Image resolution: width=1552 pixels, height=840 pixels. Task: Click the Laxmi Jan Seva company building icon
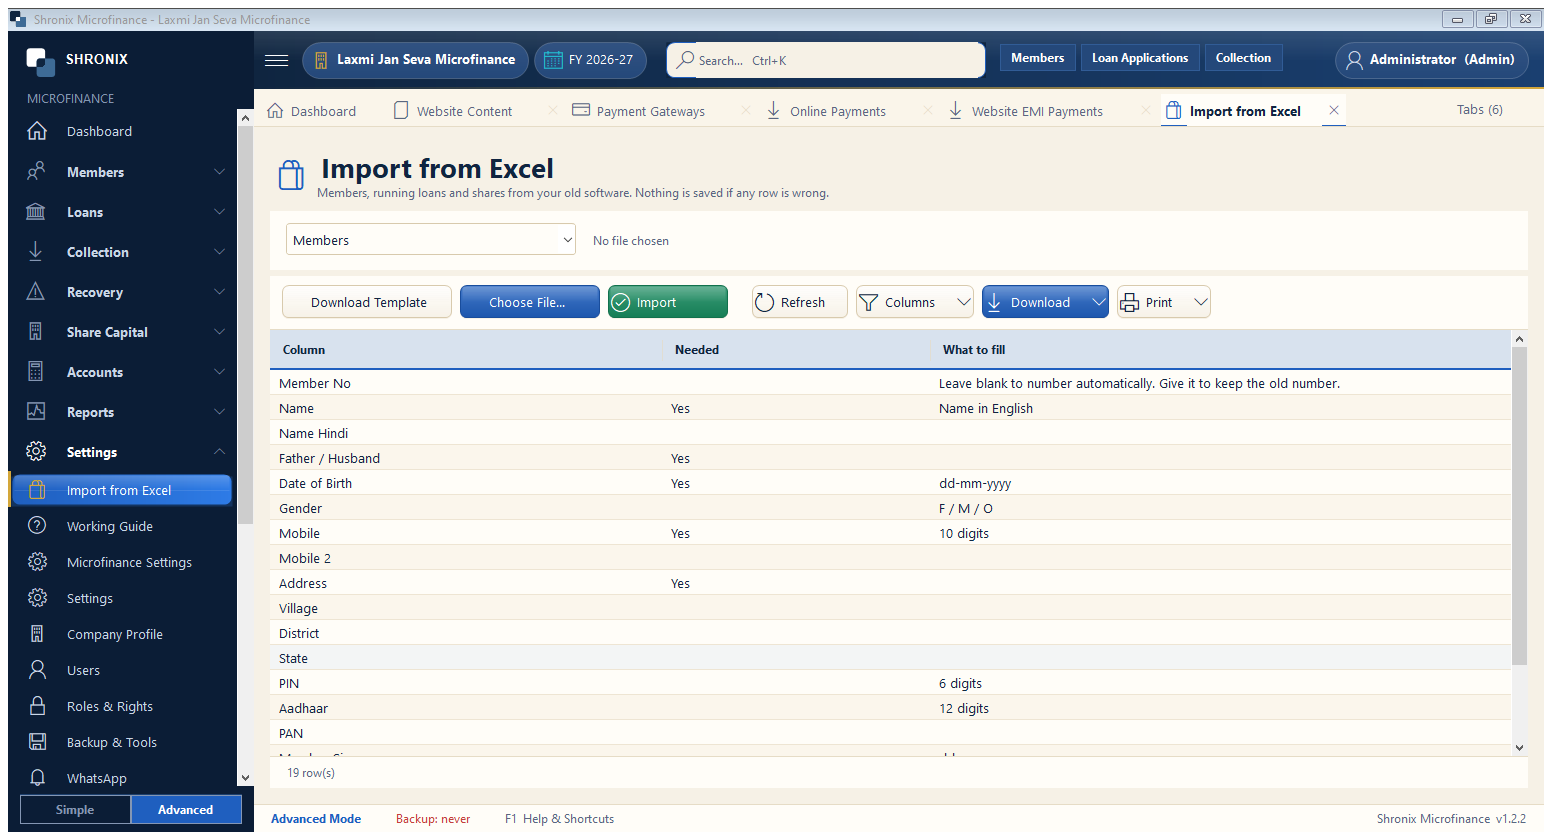pos(321,60)
